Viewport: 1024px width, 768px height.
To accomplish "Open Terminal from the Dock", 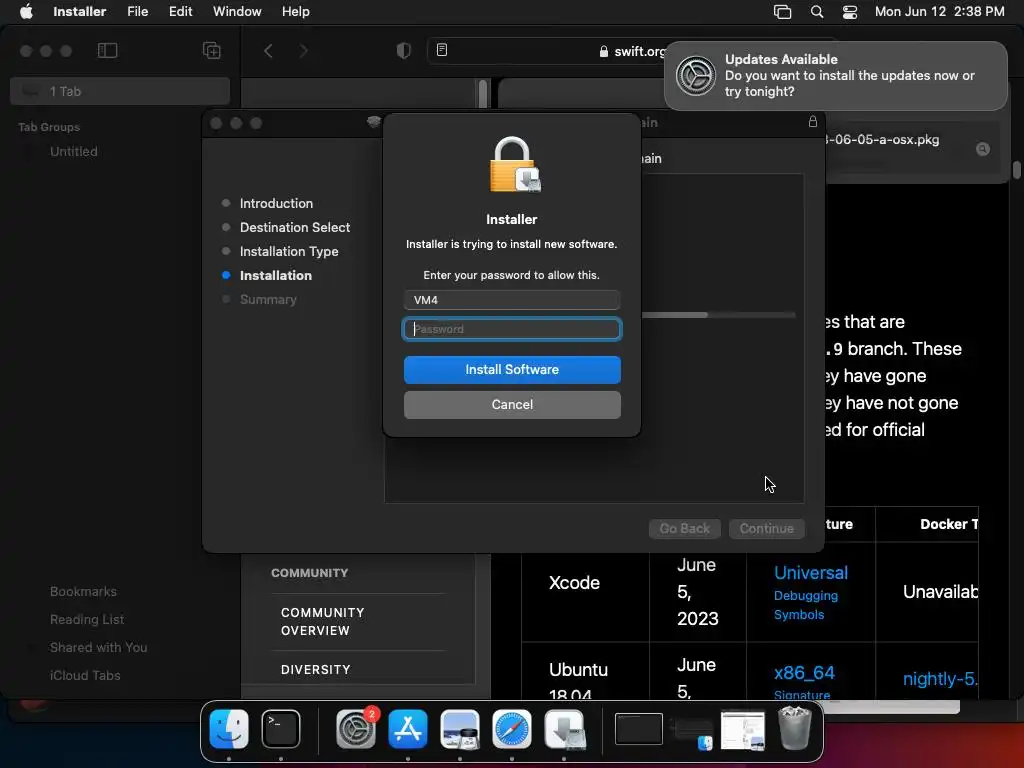I will (281, 729).
